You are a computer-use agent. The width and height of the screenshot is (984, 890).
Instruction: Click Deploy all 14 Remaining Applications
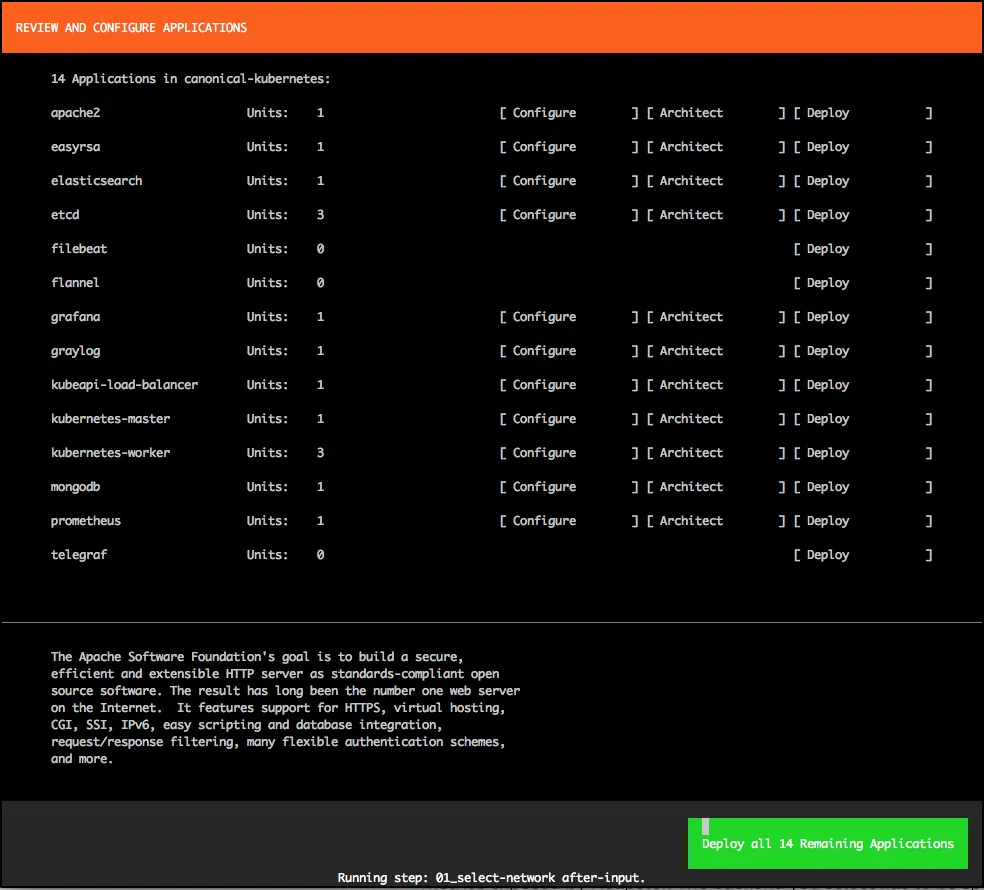(x=828, y=843)
